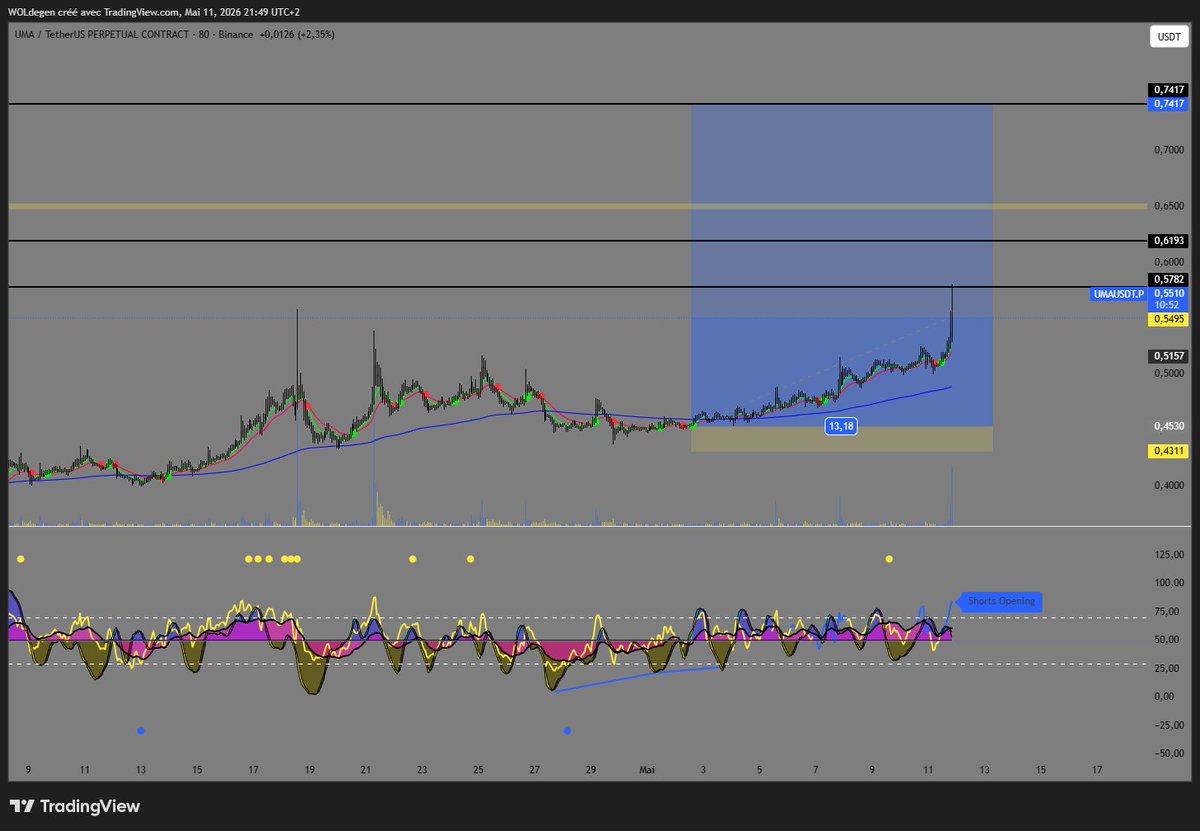Click the USDT currency button
This screenshot has height=831, width=1200.
click(1169, 38)
